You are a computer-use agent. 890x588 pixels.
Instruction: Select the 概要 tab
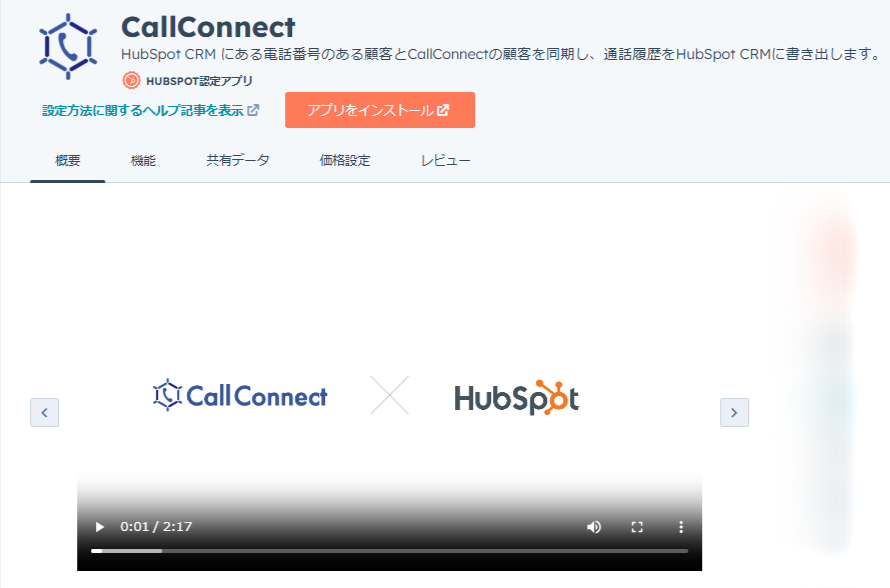68,161
